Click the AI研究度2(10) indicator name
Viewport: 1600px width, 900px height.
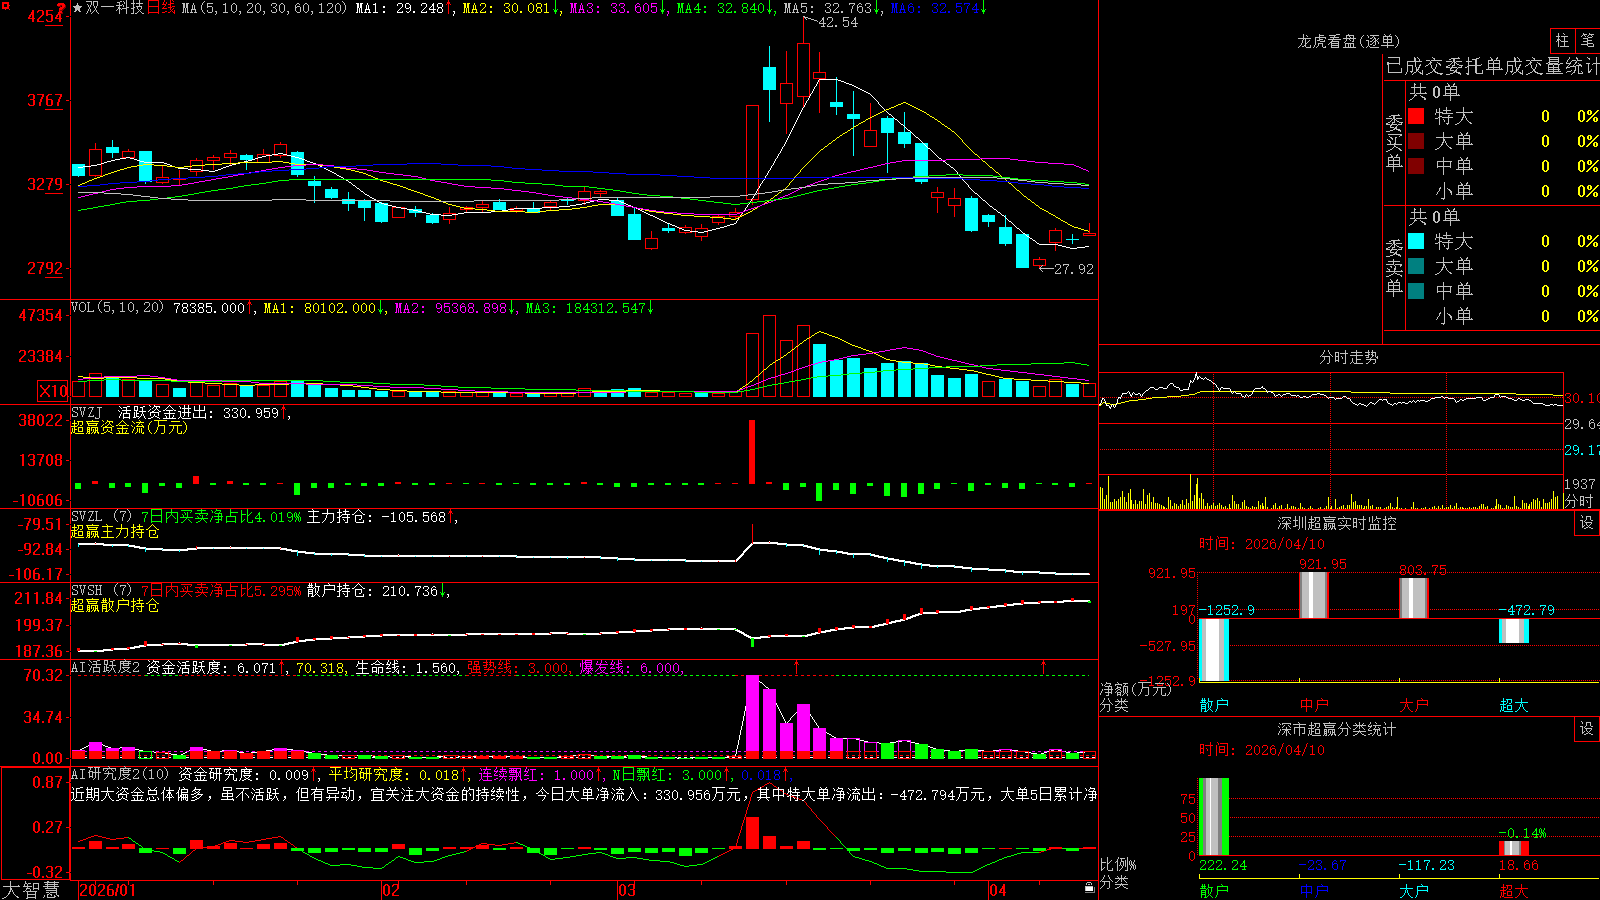(120, 774)
